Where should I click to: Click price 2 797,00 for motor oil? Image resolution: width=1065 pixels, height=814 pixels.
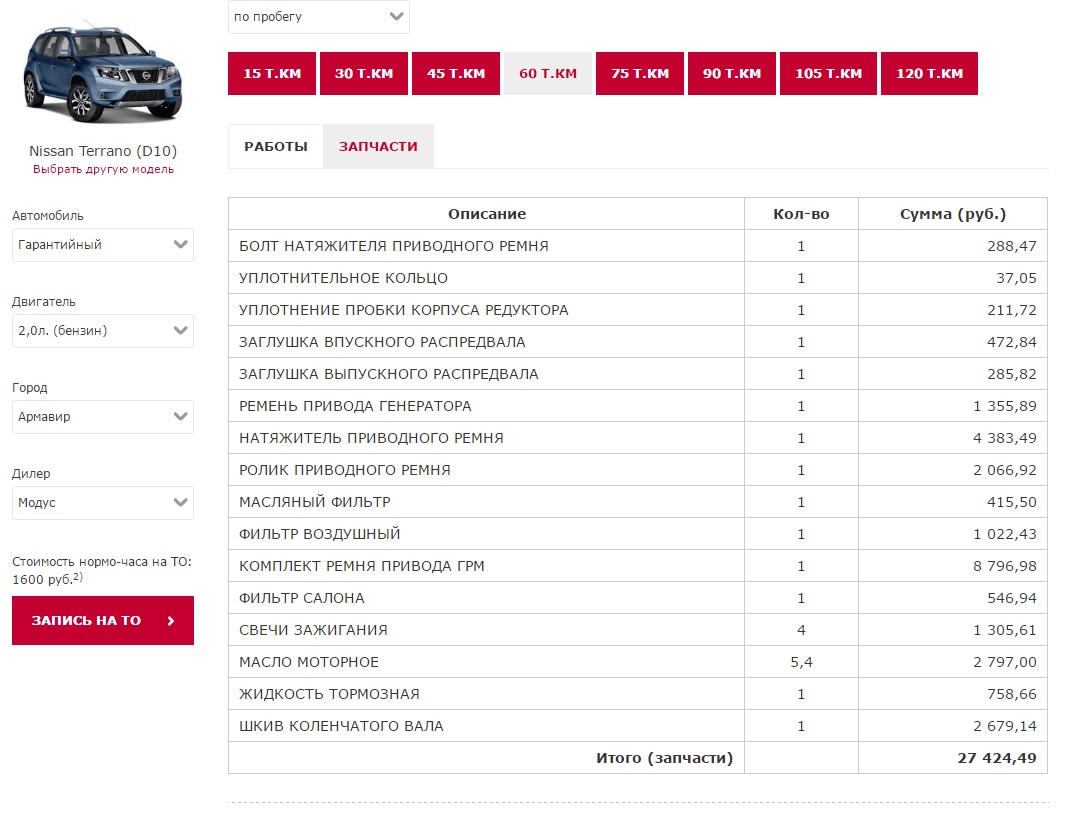[1005, 662]
